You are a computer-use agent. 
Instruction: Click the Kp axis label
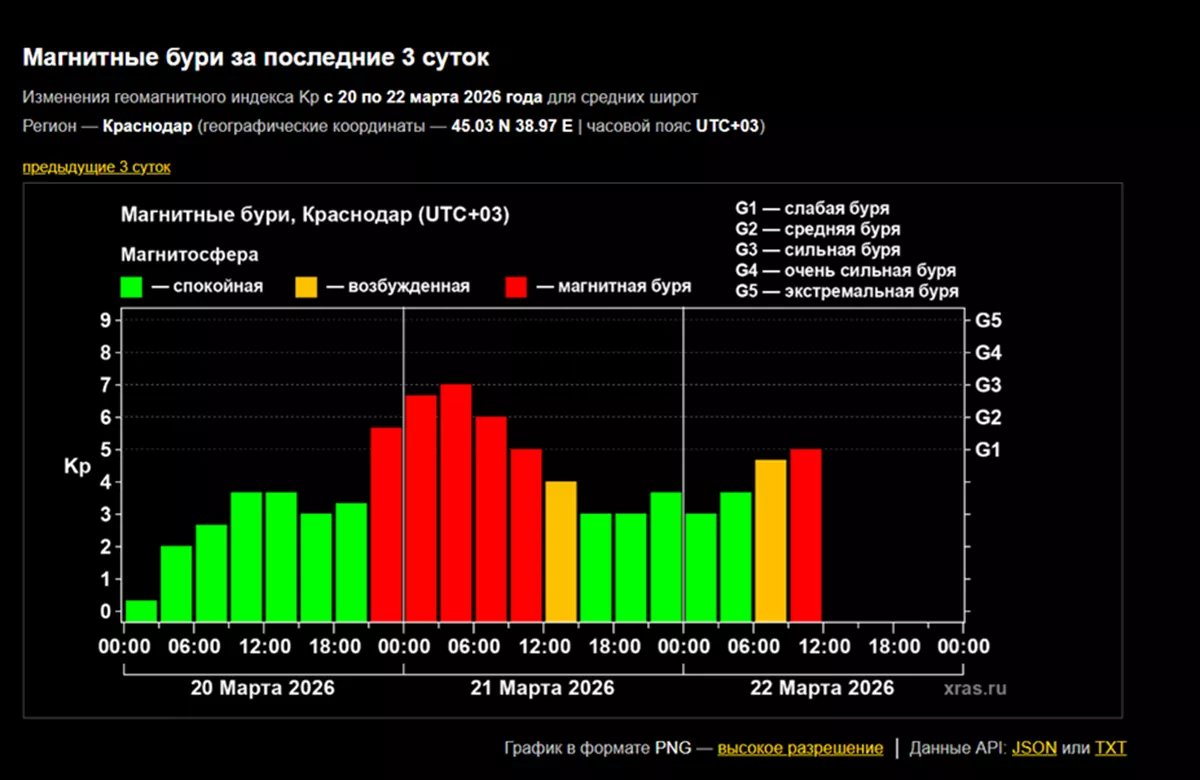coord(77,465)
